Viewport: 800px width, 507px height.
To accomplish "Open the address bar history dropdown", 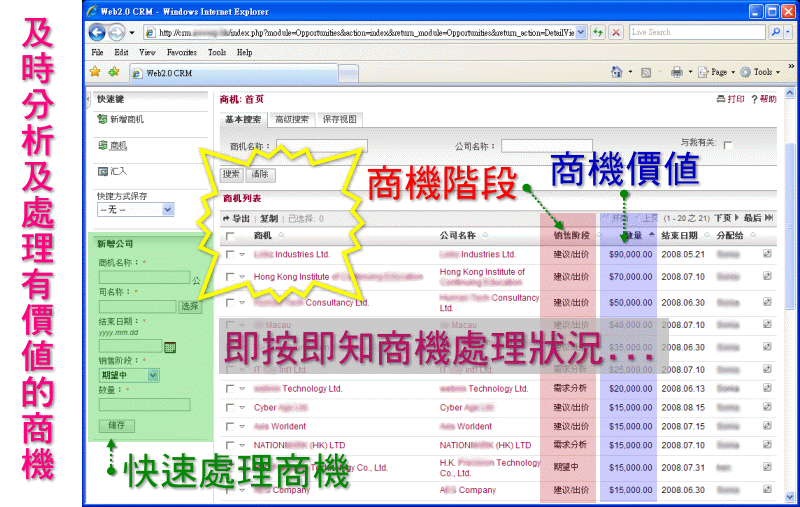I will pyautogui.click(x=581, y=32).
